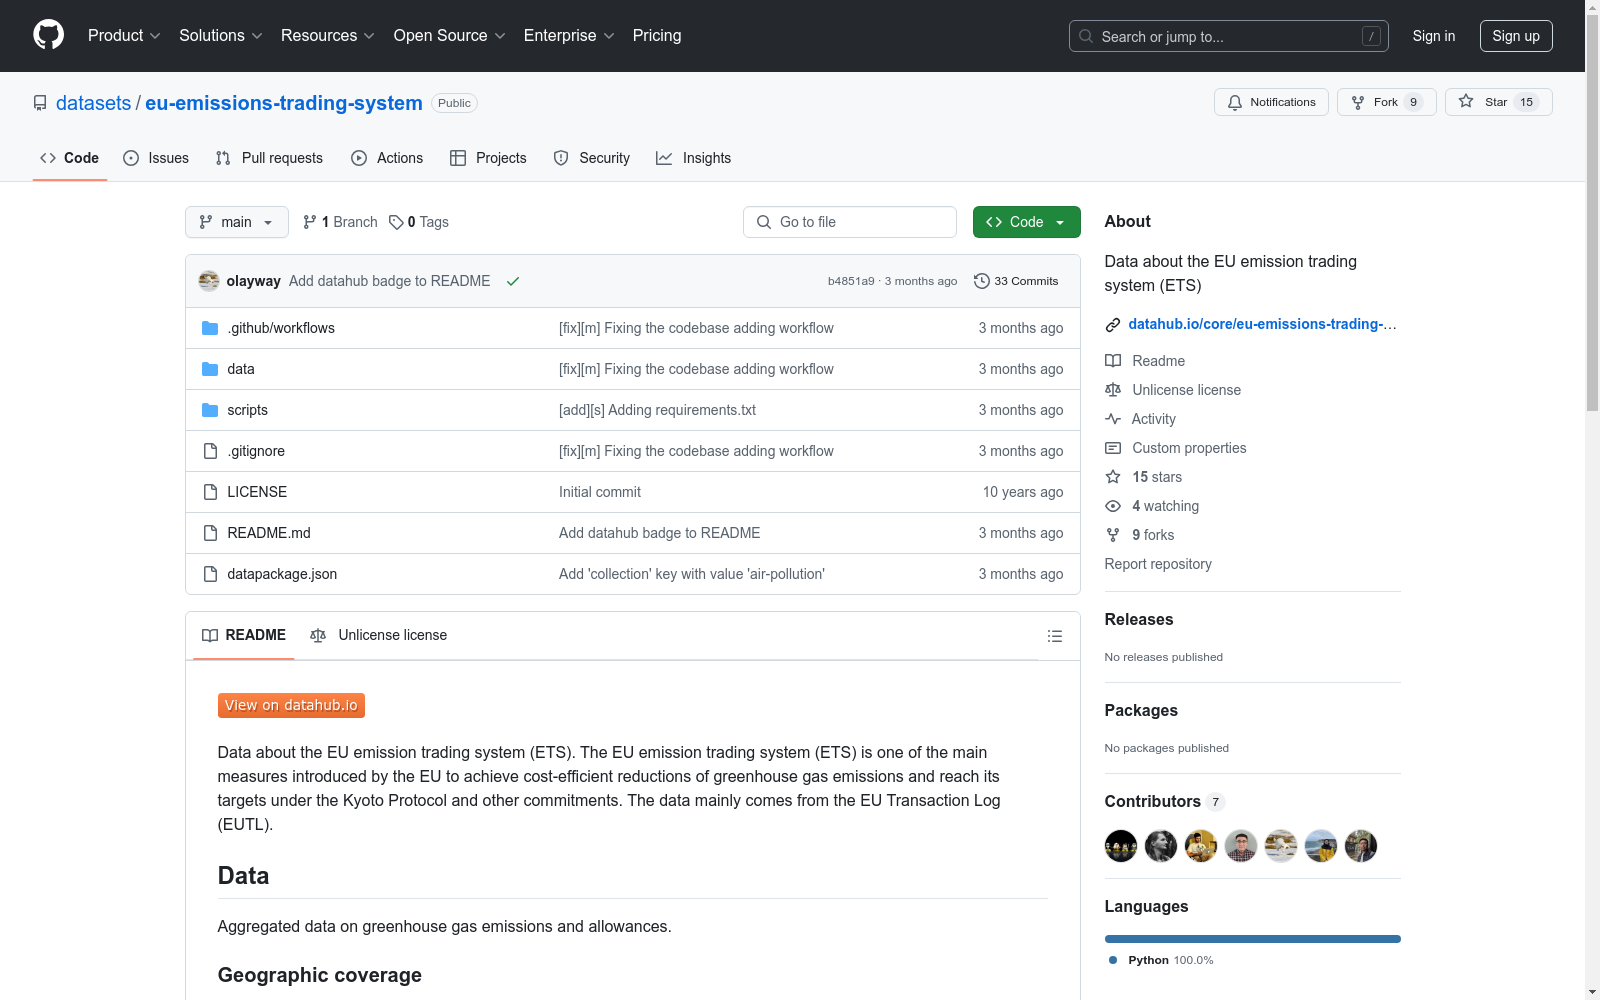Click the data folder icon

[x=210, y=369]
